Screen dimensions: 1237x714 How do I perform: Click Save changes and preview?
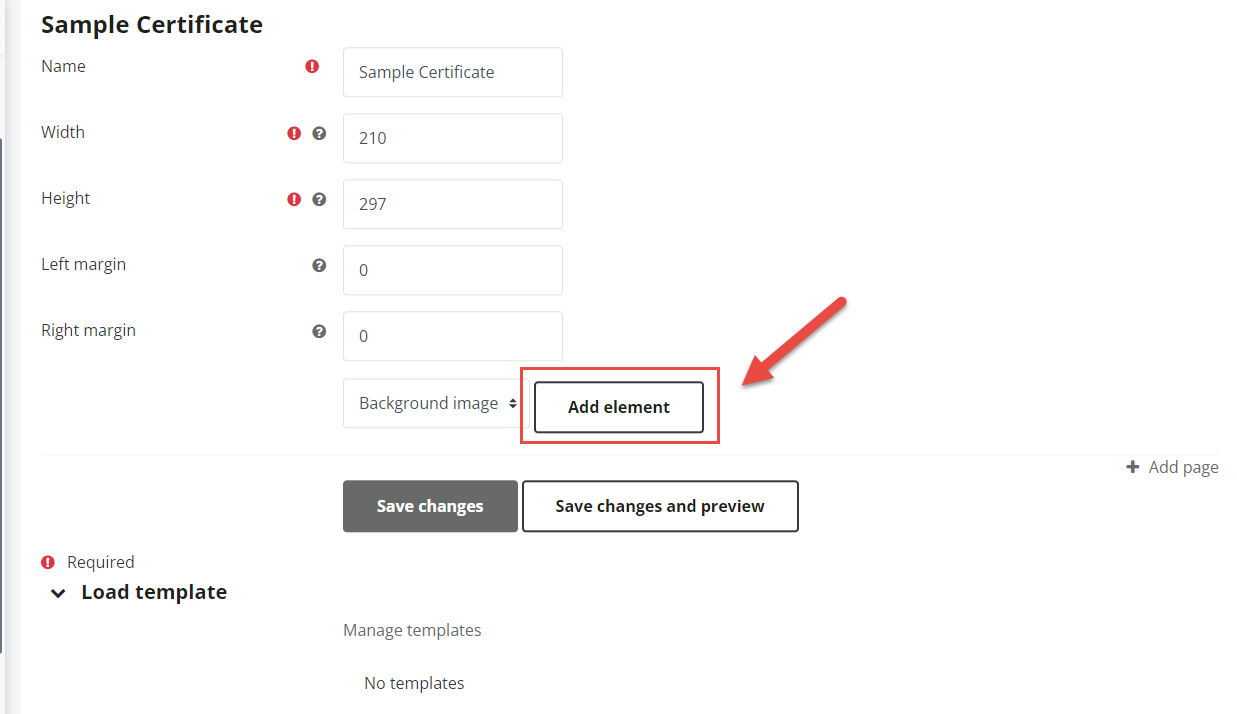click(x=660, y=506)
